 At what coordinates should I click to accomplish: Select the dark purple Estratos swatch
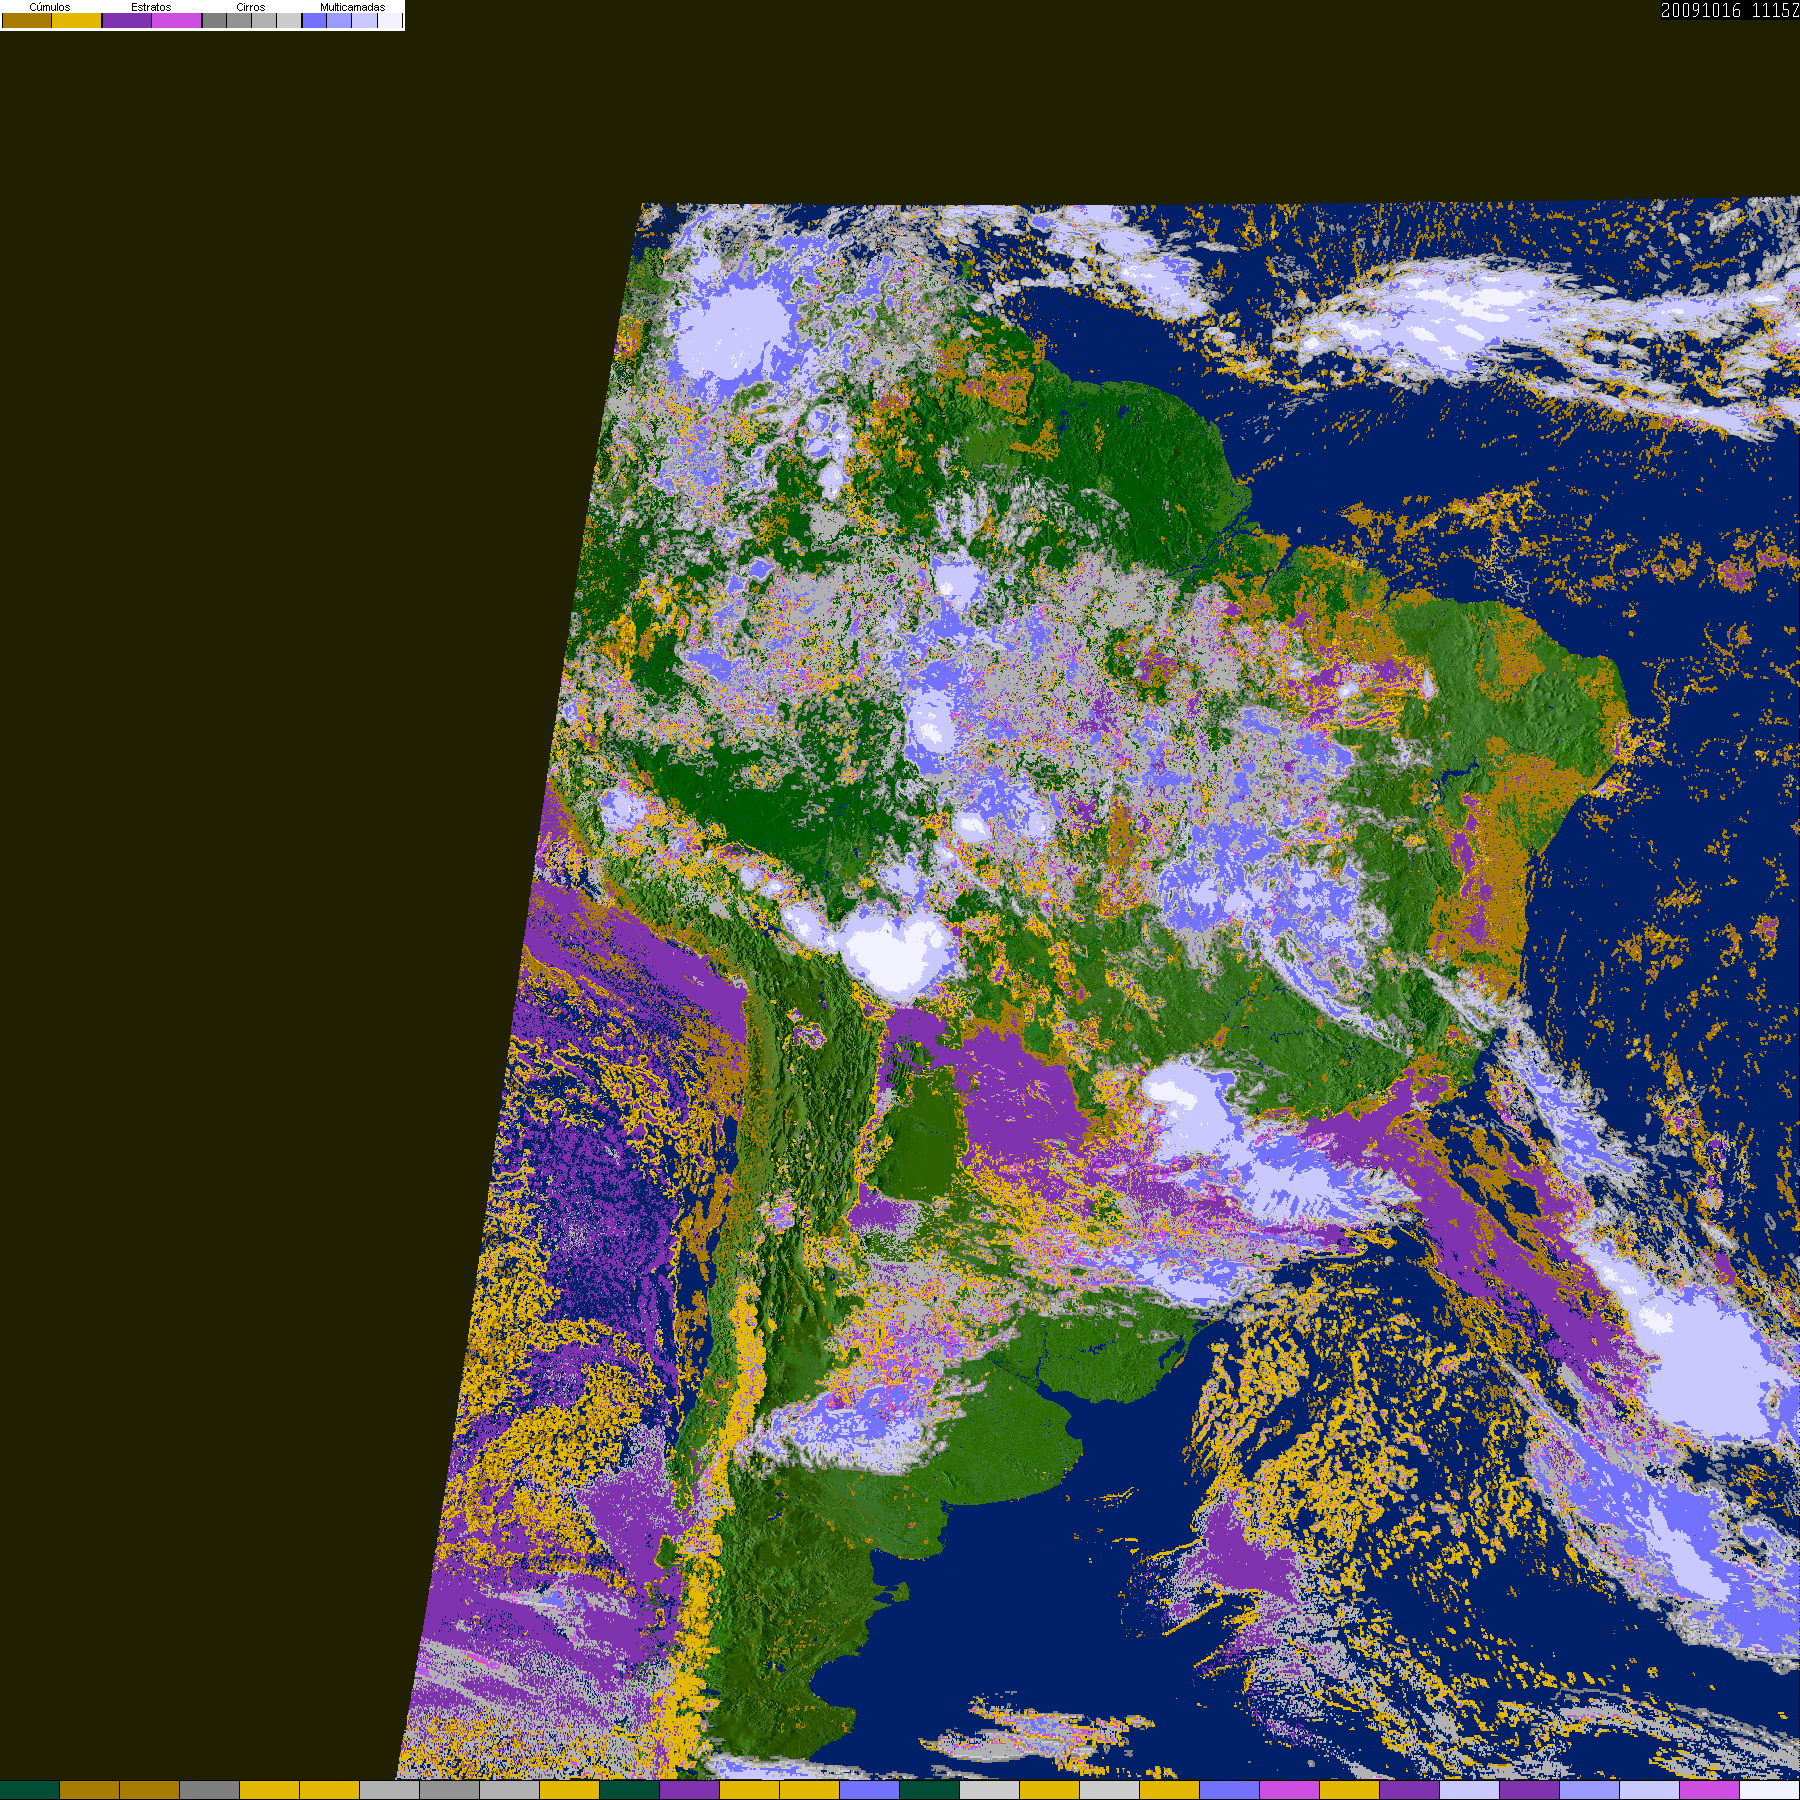127,20
